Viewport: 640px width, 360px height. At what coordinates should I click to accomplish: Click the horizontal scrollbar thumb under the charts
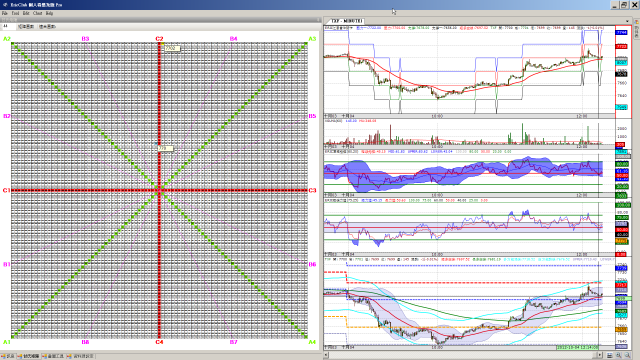[594, 356]
